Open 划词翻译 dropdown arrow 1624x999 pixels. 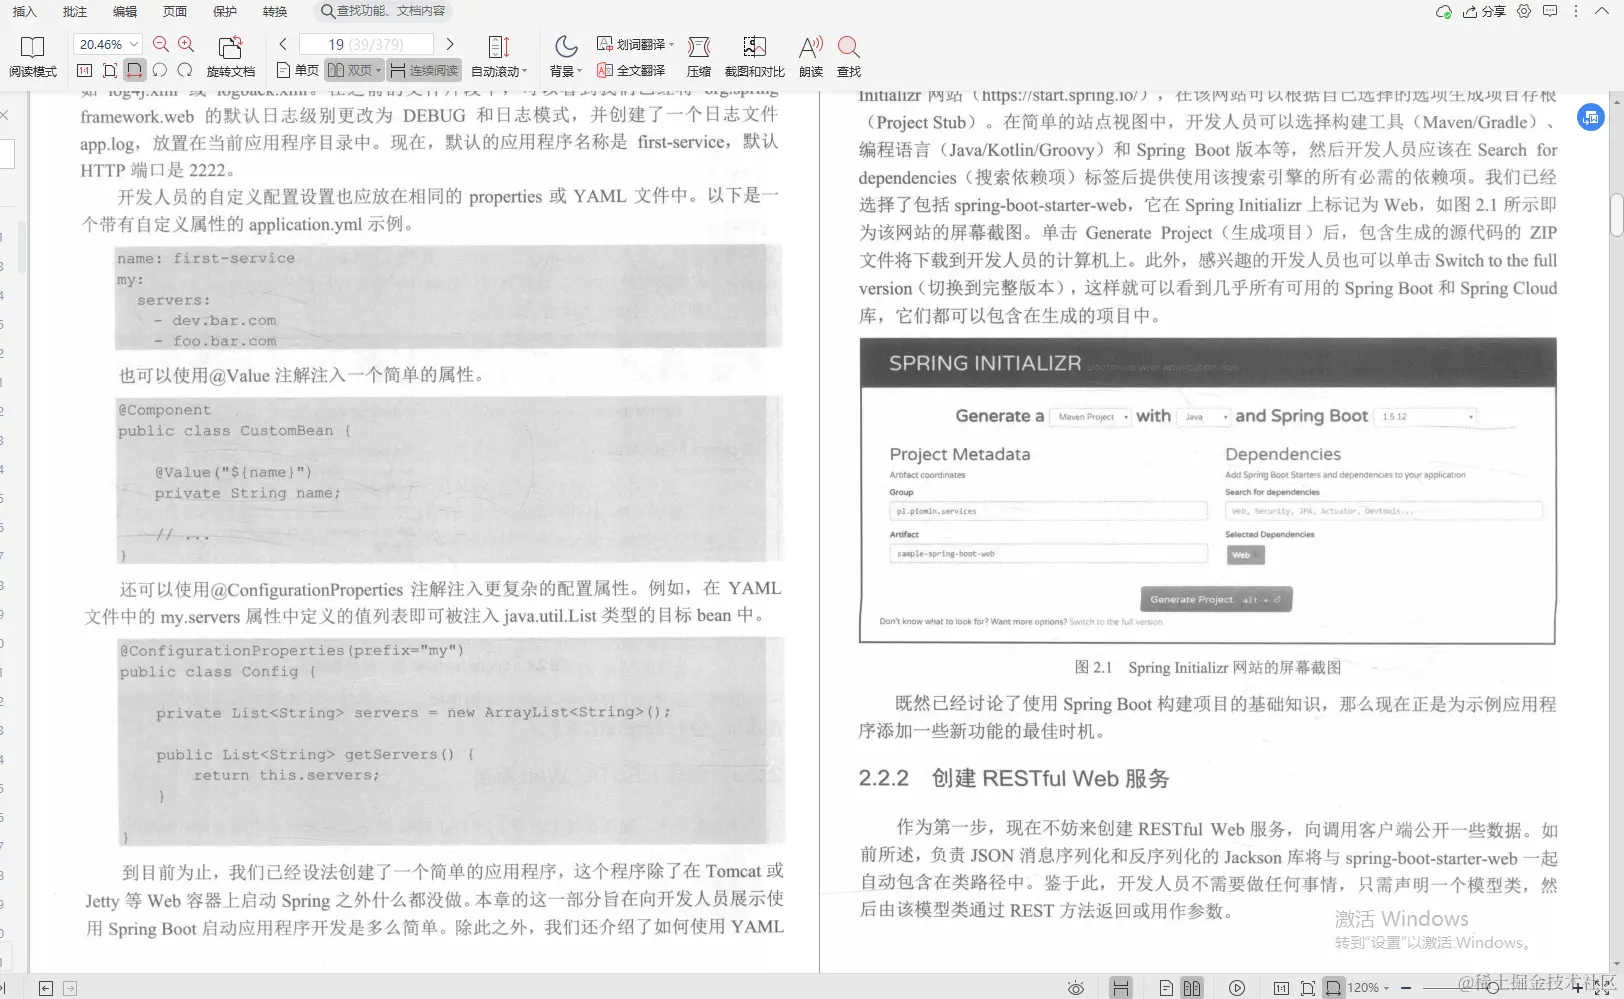tap(671, 44)
